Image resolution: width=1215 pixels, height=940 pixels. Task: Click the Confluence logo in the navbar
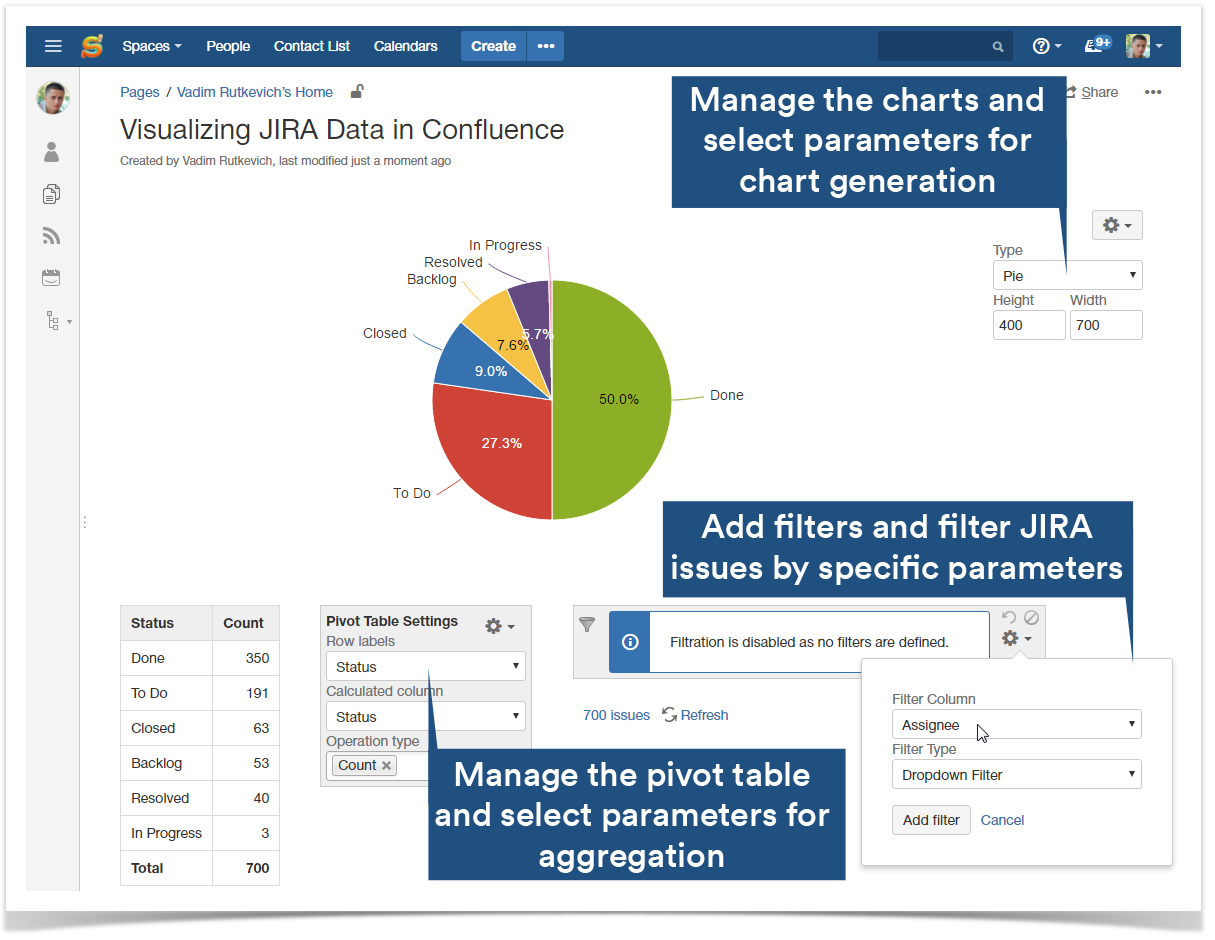tap(91, 46)
